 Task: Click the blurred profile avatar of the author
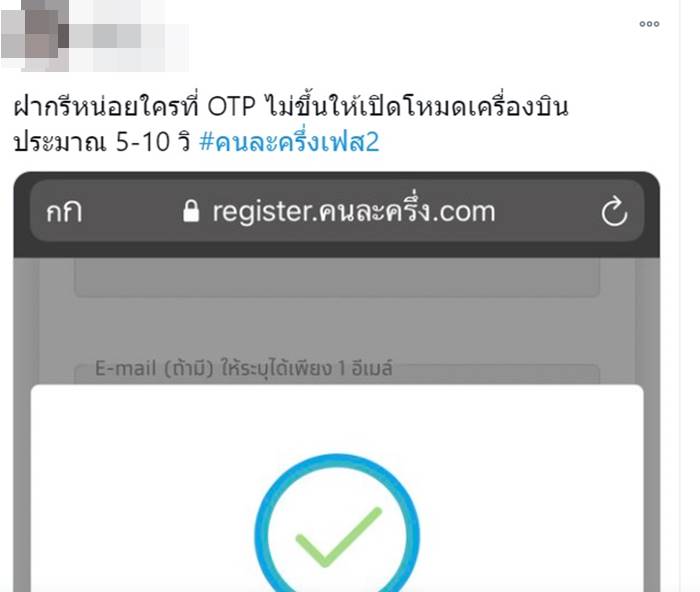click(35, 35)
